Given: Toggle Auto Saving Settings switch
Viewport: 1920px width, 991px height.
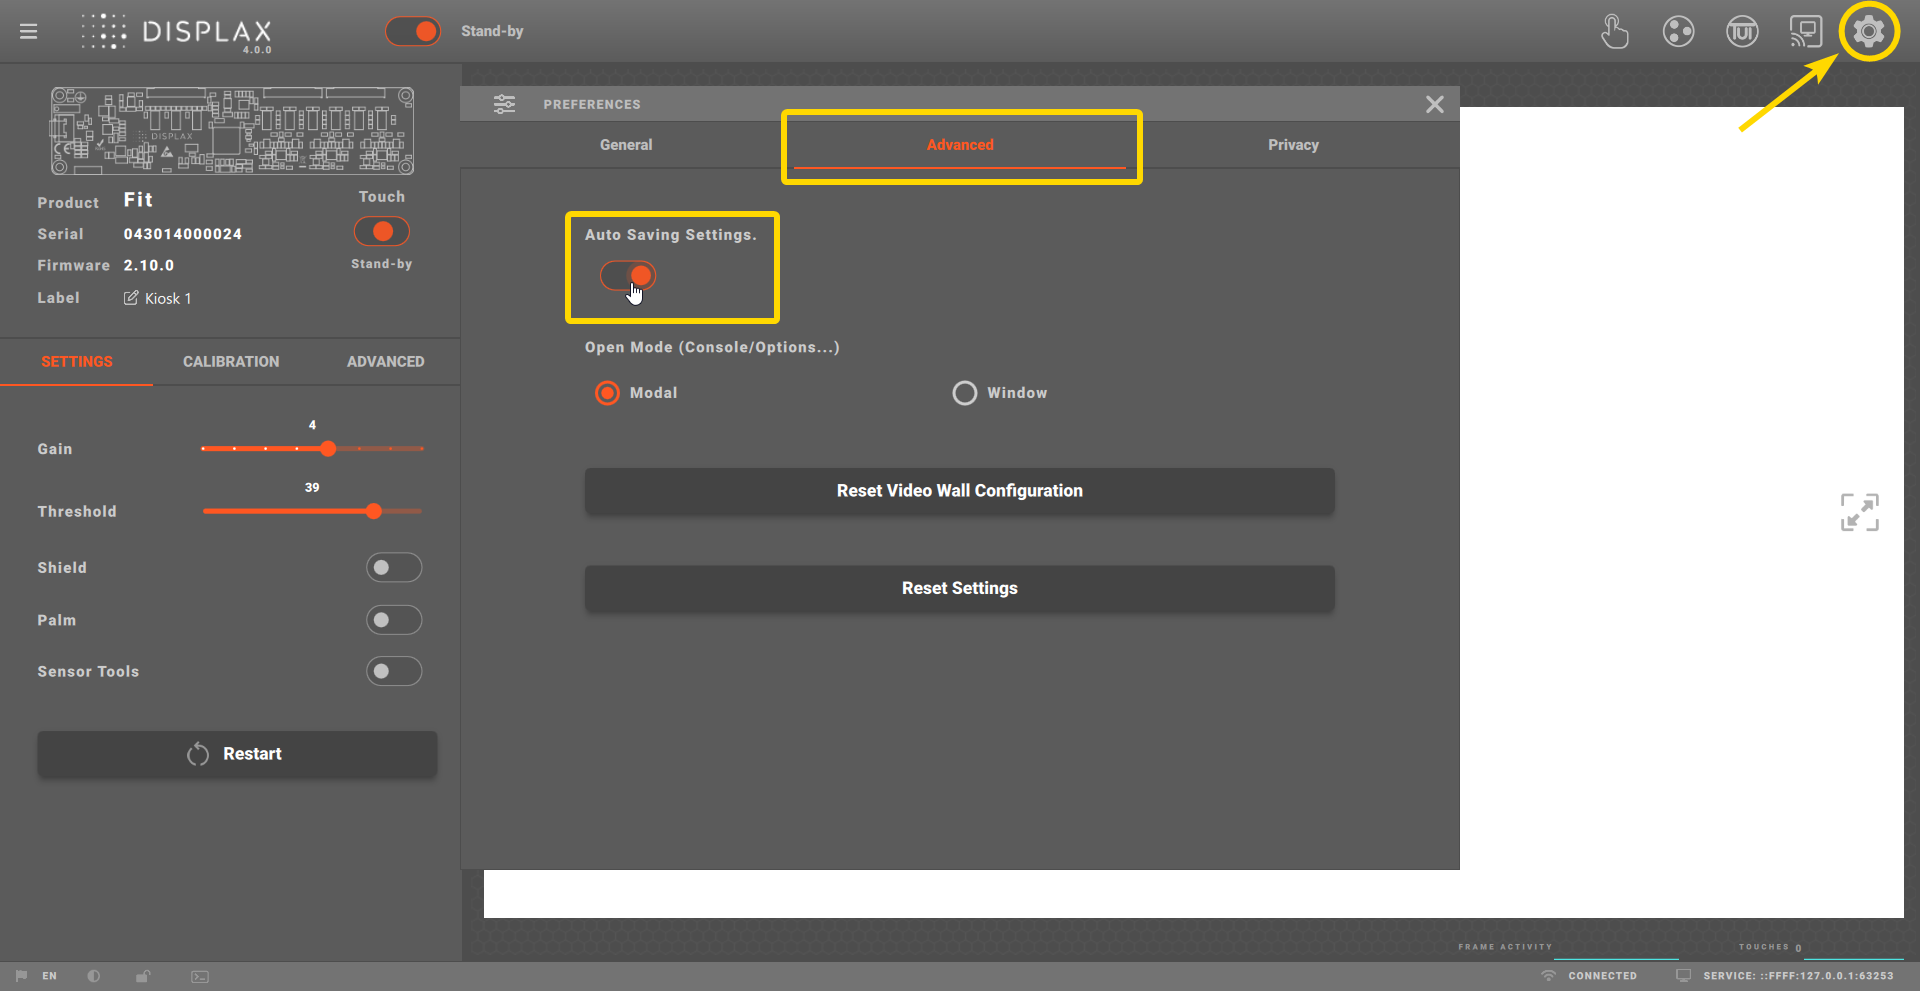Looking at the screenshot, I should pos(628,275).
